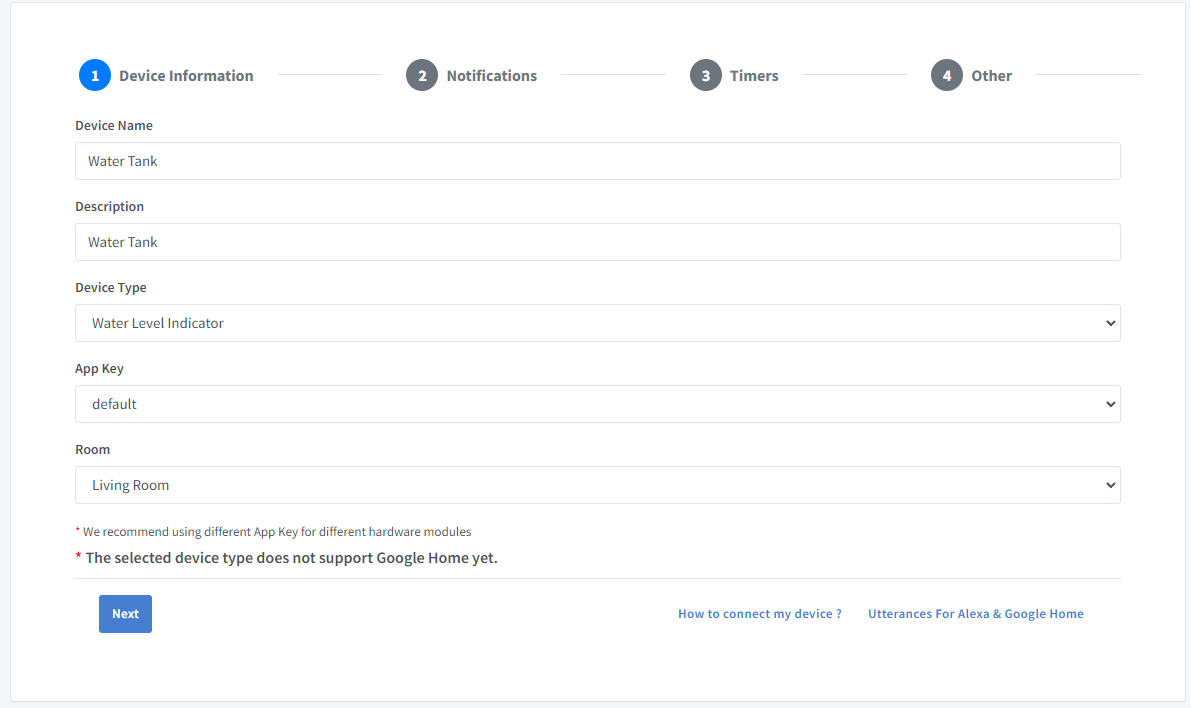Focus the Device Name text field

[x=597, y=161]
